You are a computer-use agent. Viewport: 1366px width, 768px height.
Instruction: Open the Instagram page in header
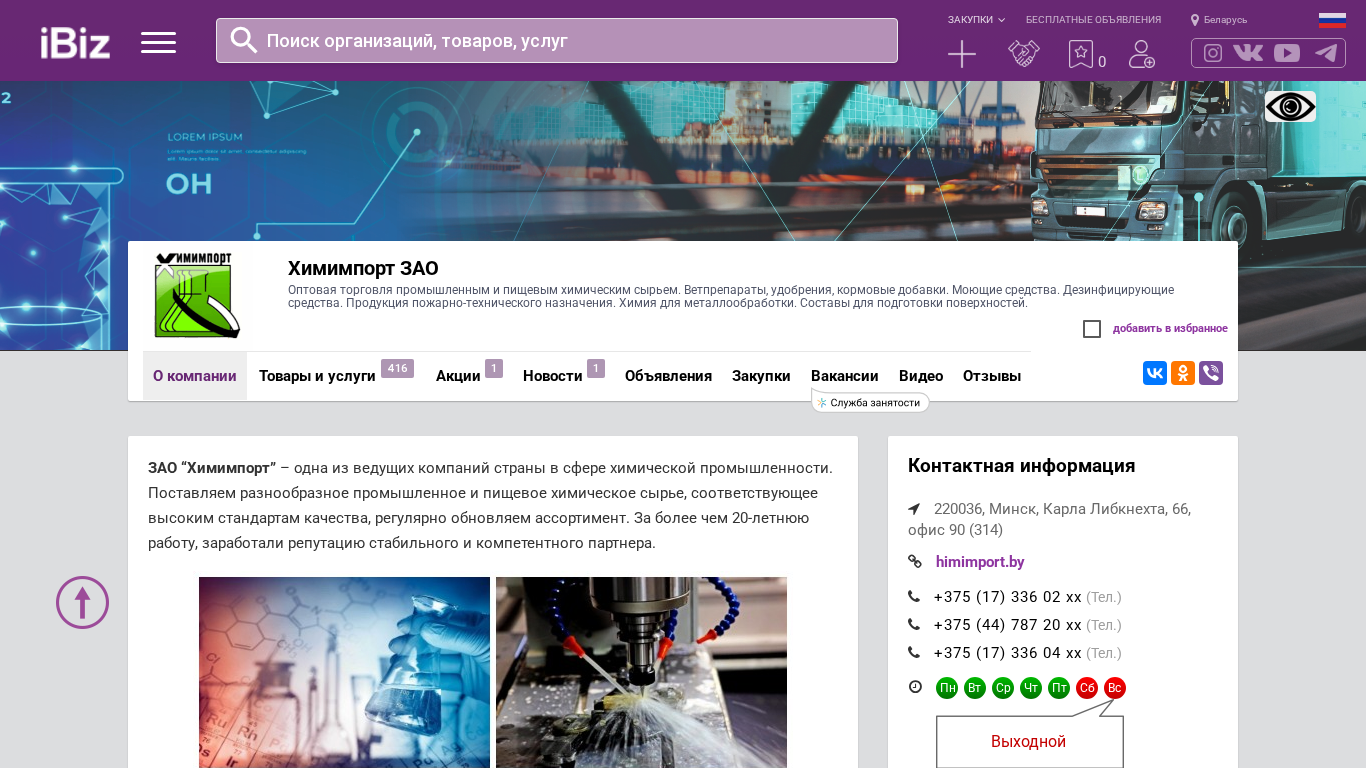click(1213, 53)
